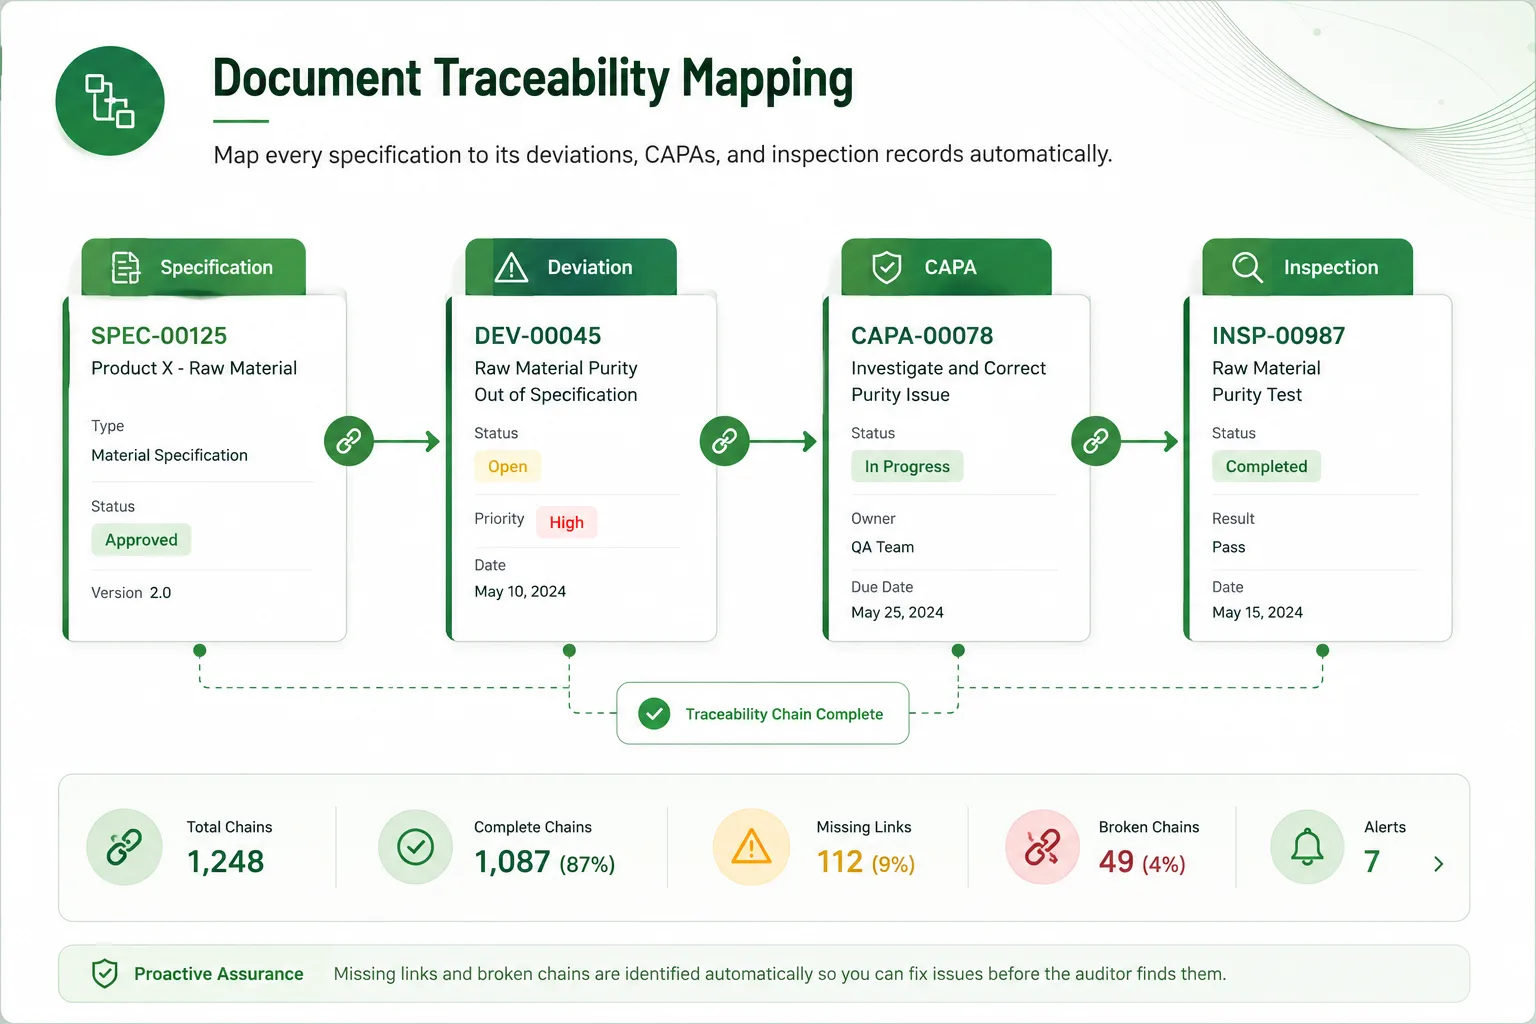Click the Total Chains value 1,248

click(x=226, y=861)
